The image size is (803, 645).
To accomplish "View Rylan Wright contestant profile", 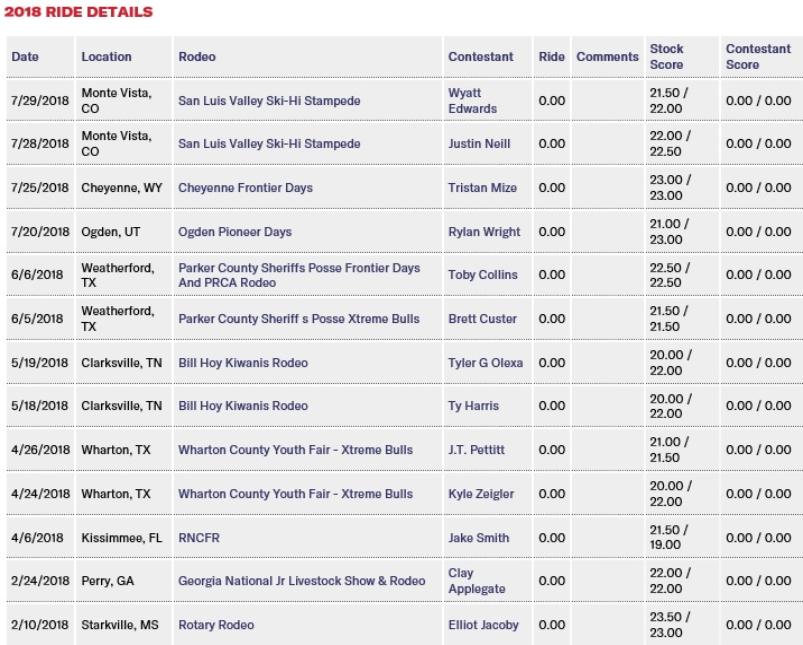I will 484,232.
